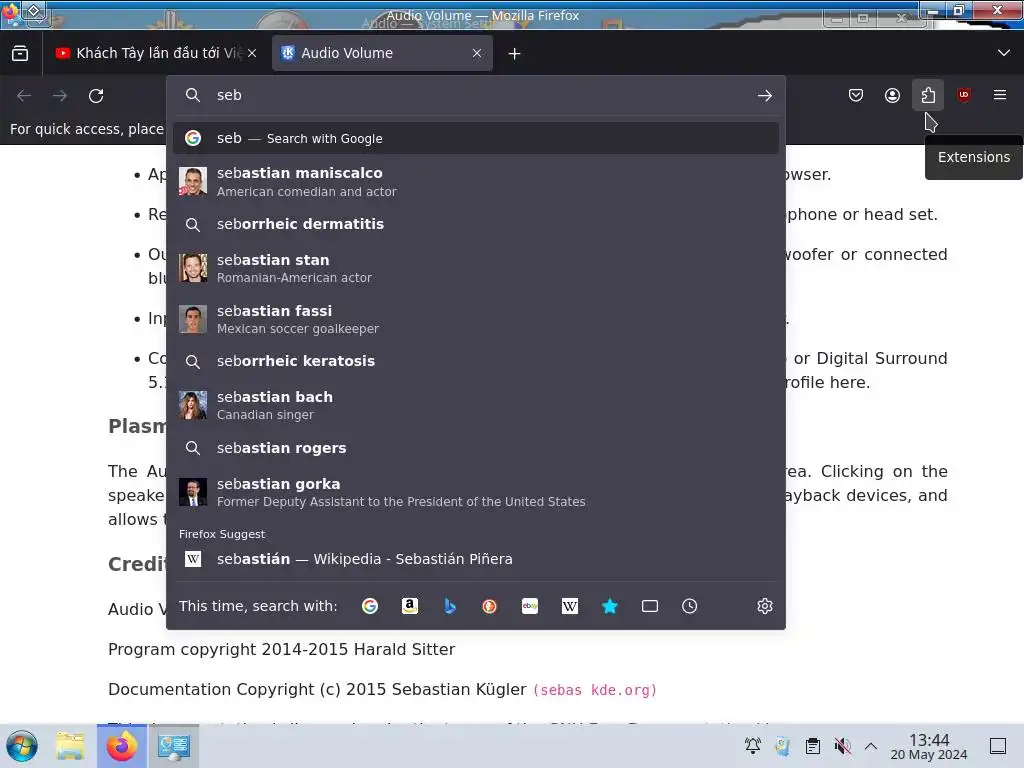Search this time with eBay icon

click(x=530, y=606)
